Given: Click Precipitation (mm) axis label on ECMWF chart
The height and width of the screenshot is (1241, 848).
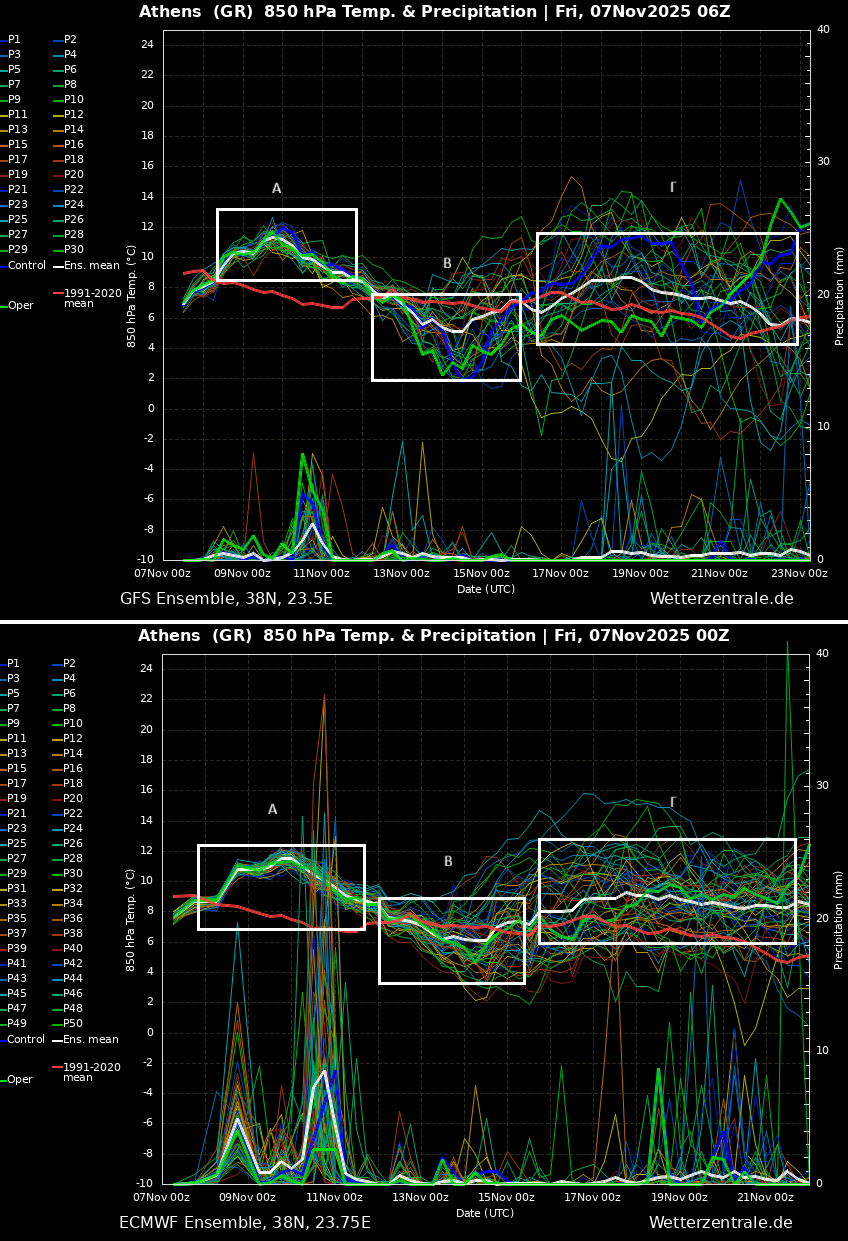Looking at the screenshot, I should click(840, 920).
